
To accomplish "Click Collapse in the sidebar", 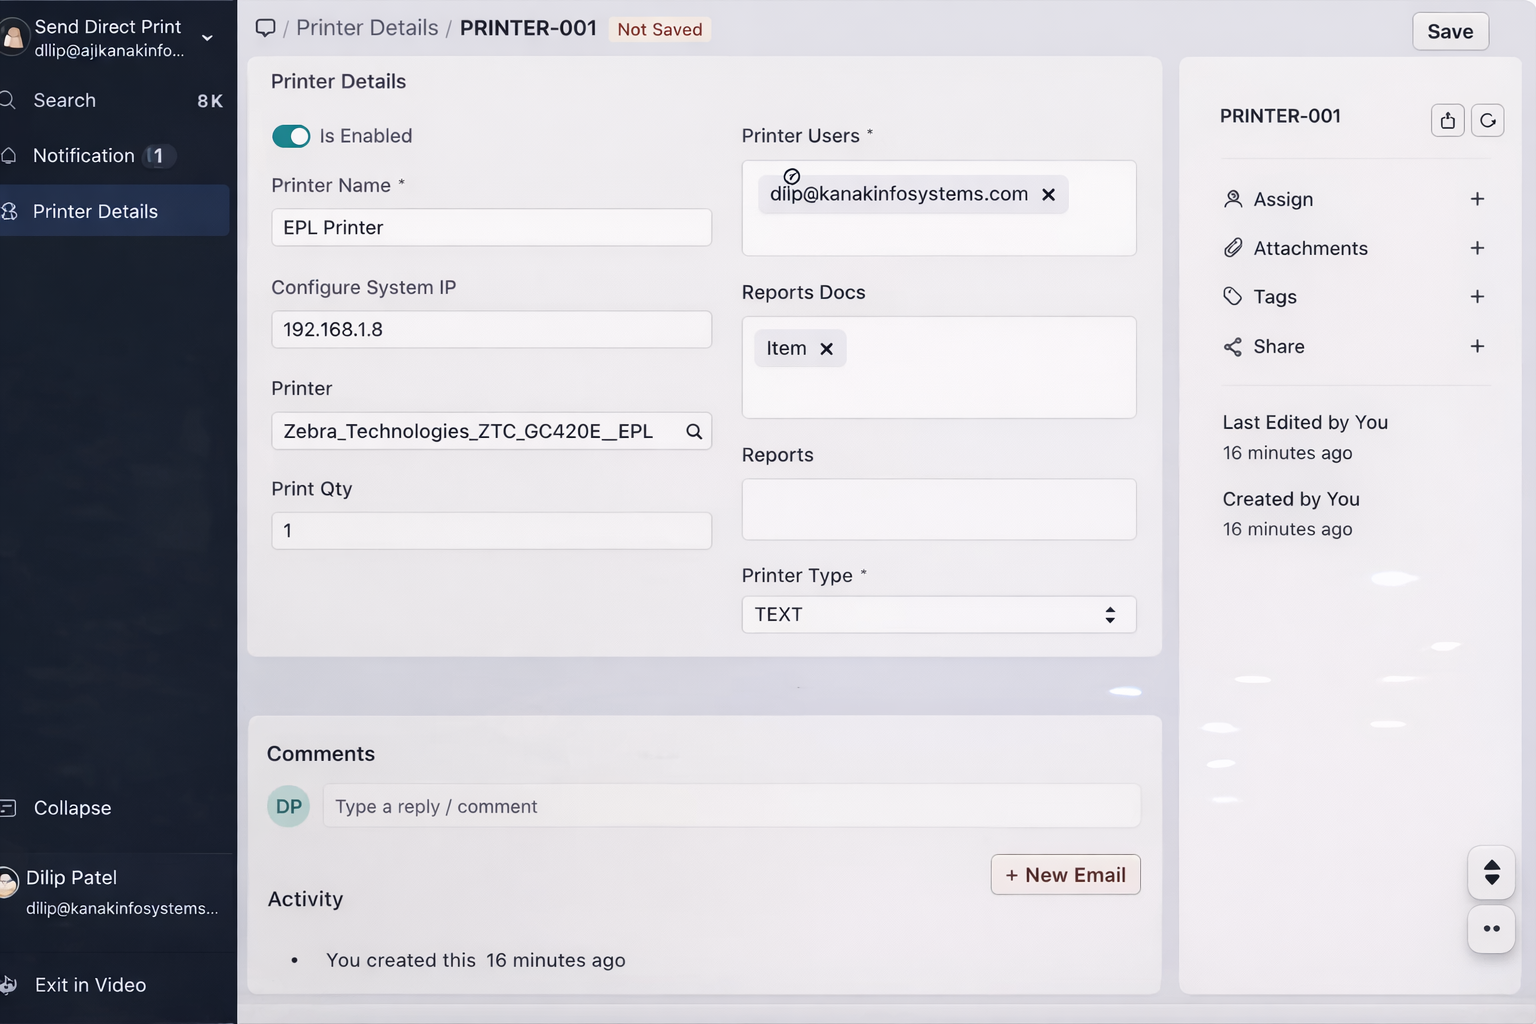I will [x=72, y=808].
